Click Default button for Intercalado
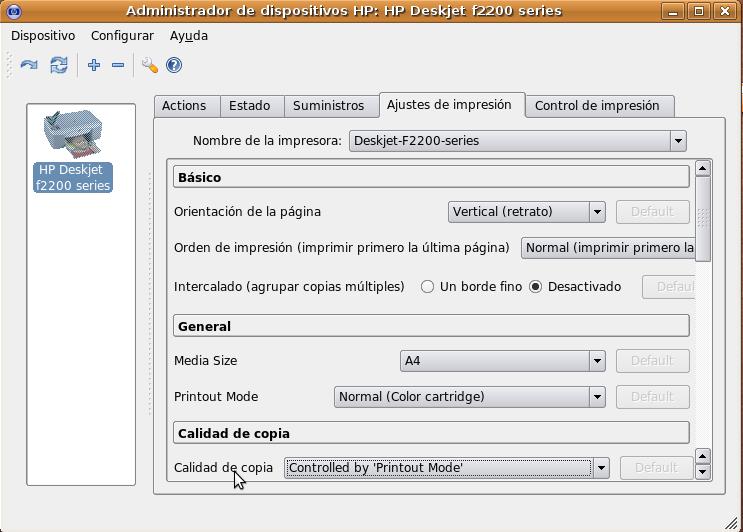This screenshot has height=532, width=743. click(669, 287)
